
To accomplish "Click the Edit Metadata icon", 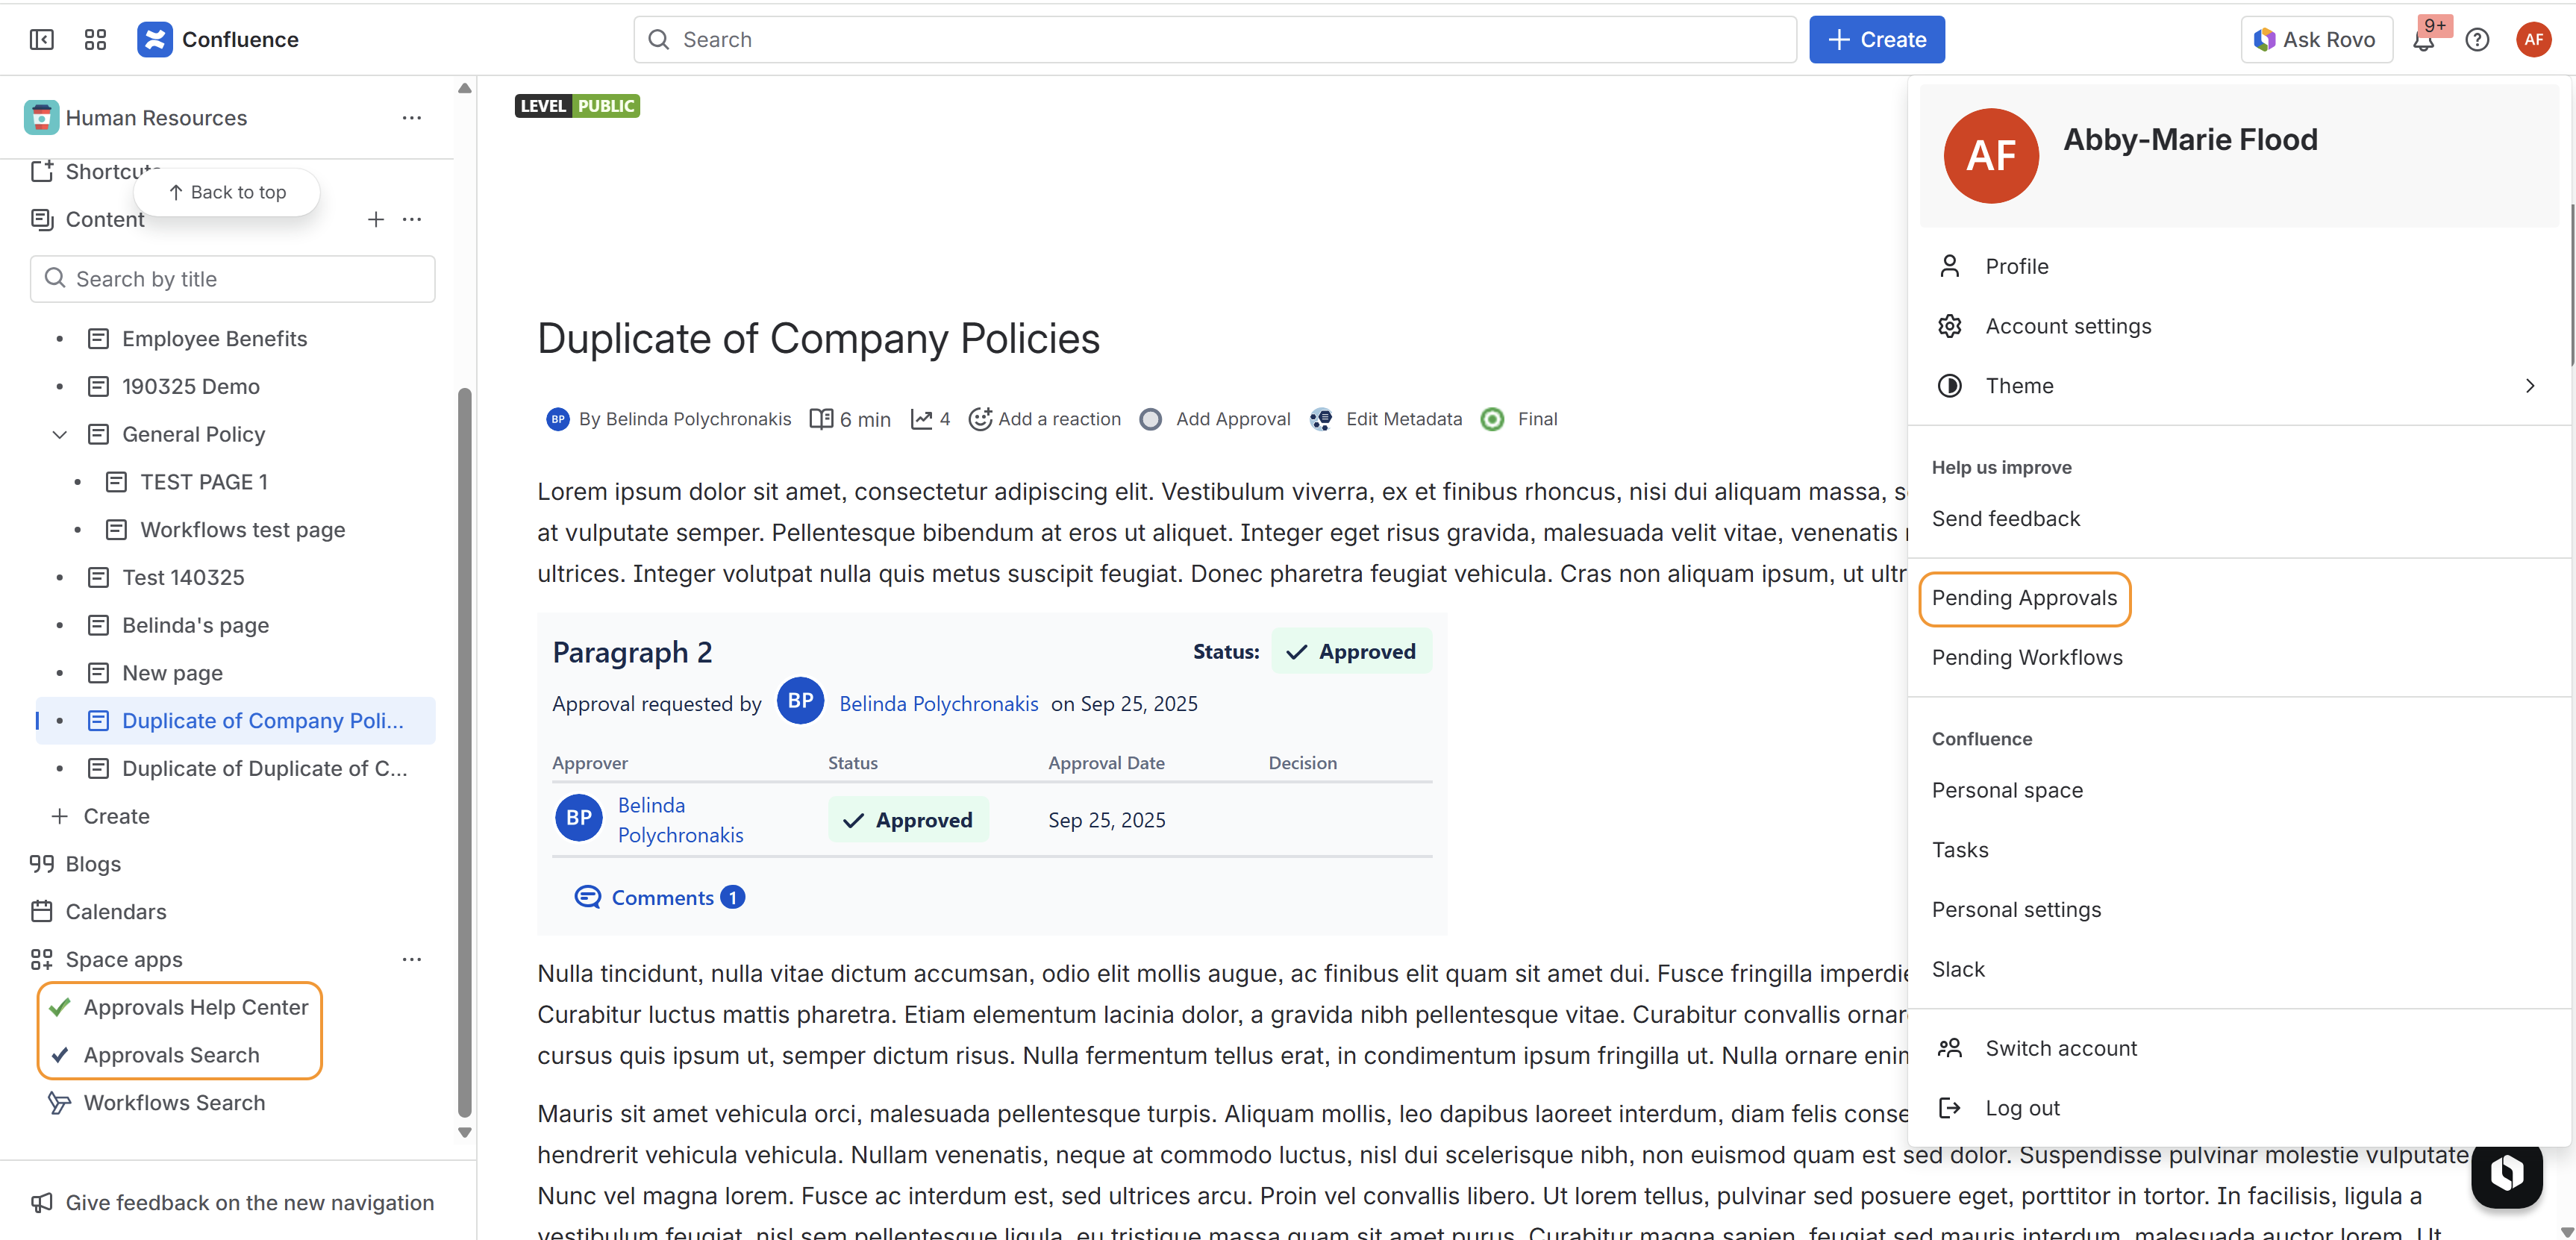I will [x=1321, y=419].
